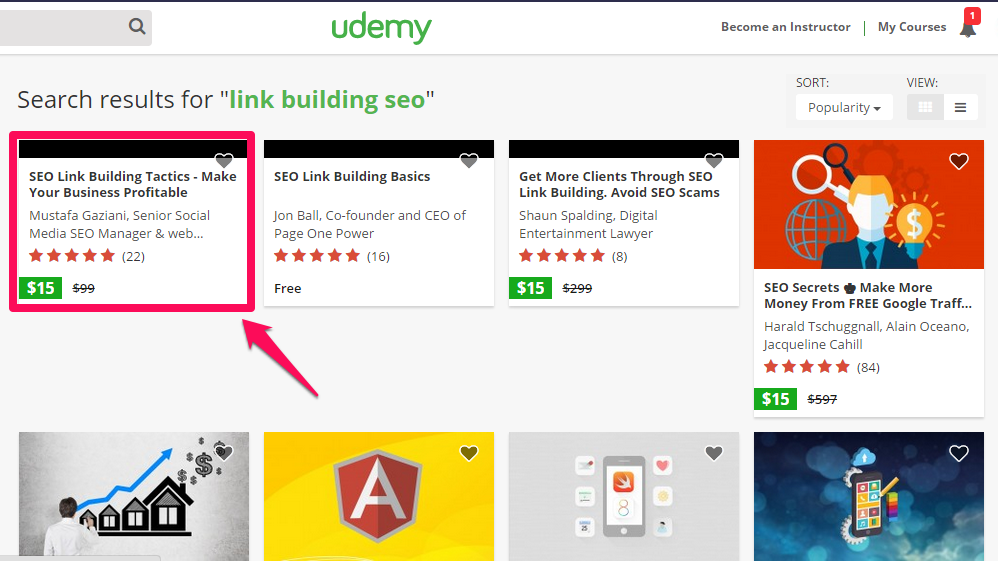
Task: Click struck-through $99 original price
Action: [x=83, y=288]
